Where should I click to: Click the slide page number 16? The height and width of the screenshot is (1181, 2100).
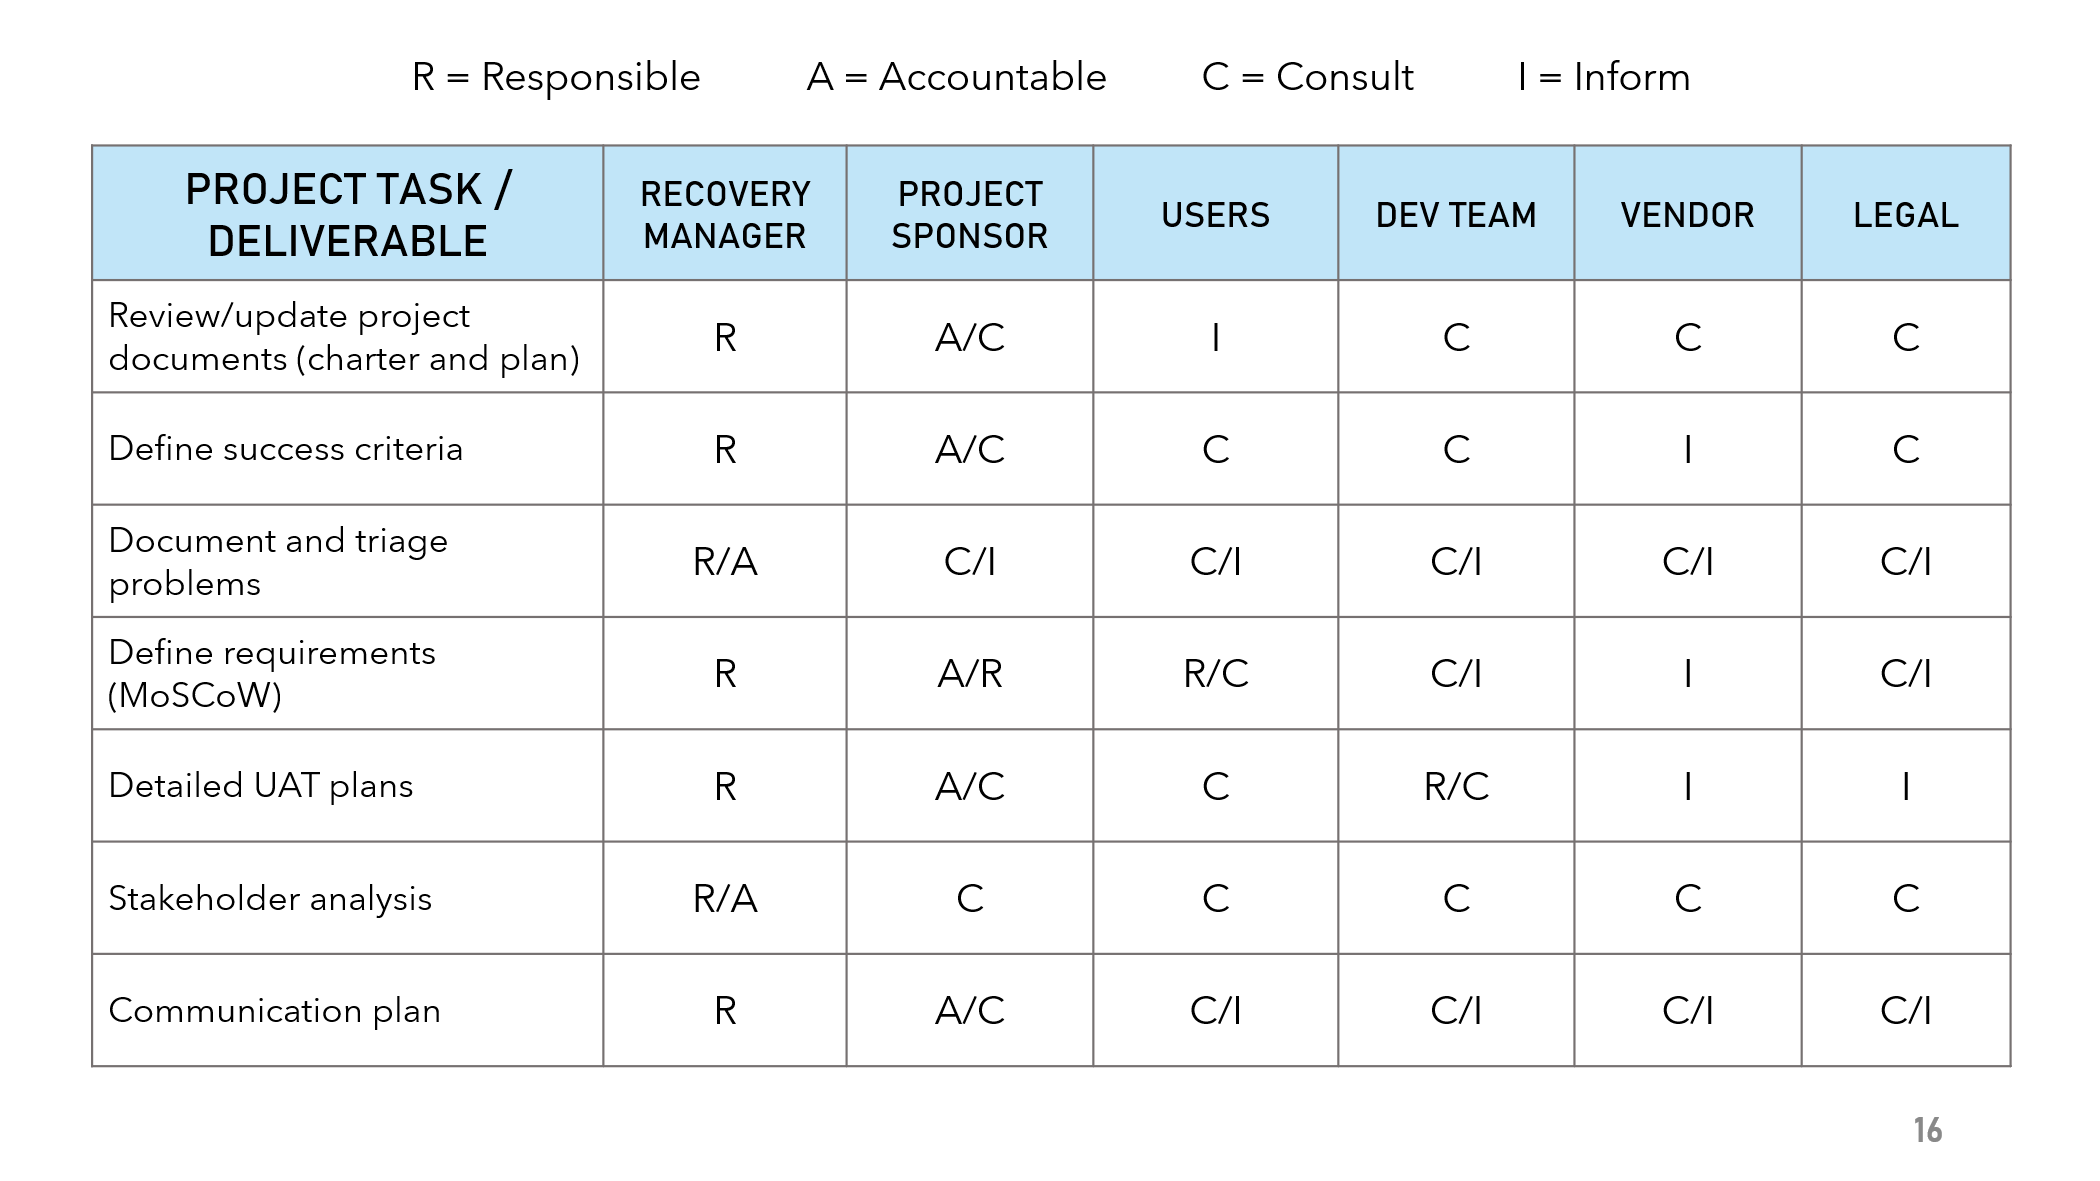pos(1928,1130)
